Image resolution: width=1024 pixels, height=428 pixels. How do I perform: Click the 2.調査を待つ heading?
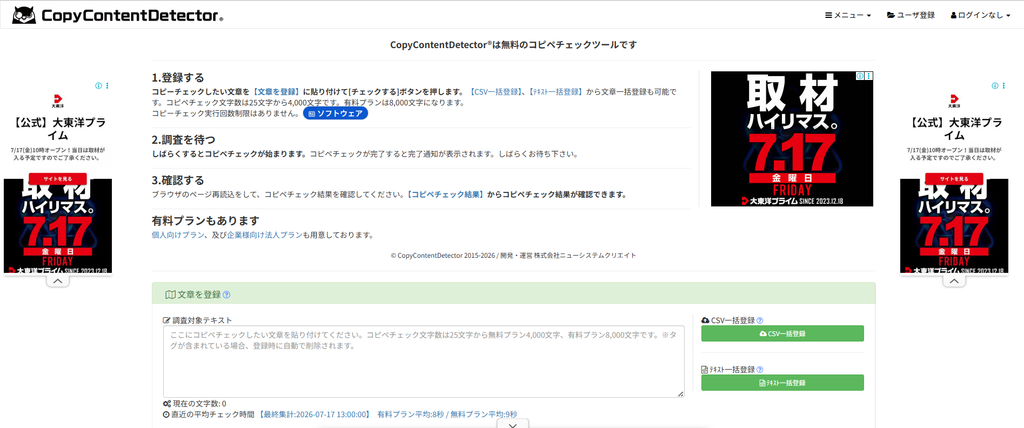pos(183,139)
